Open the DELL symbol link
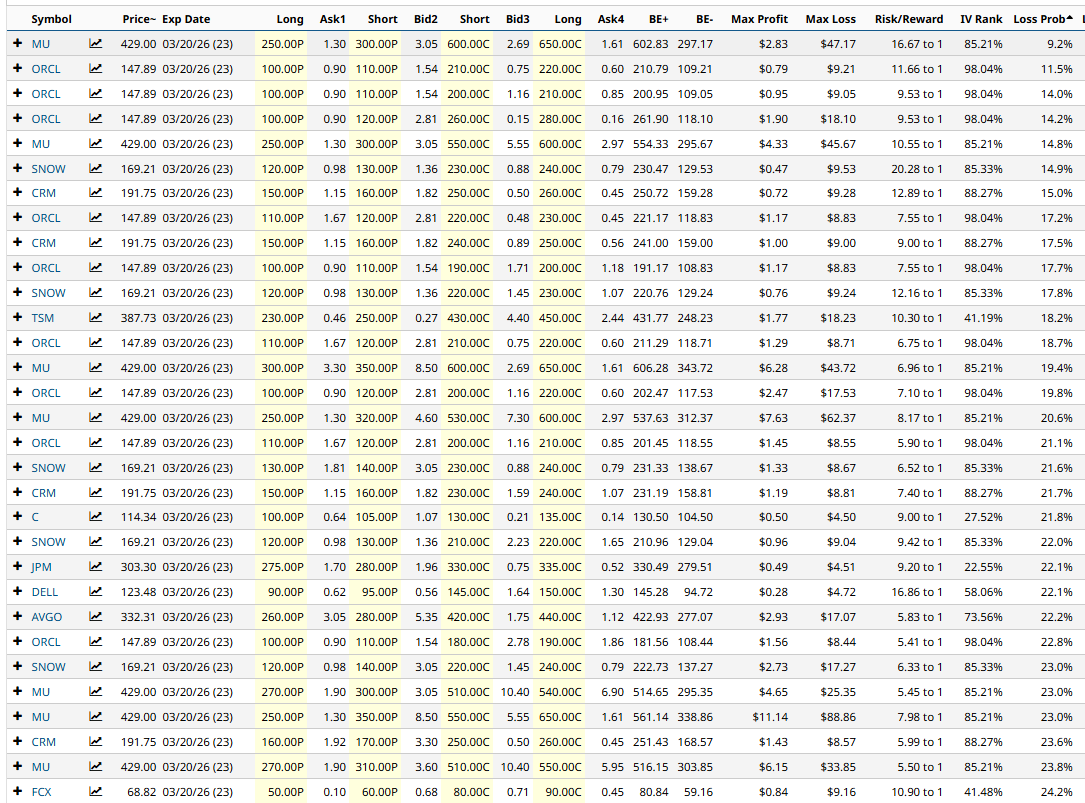Screen dimensions: 1085x803 (x=44, y=592)
